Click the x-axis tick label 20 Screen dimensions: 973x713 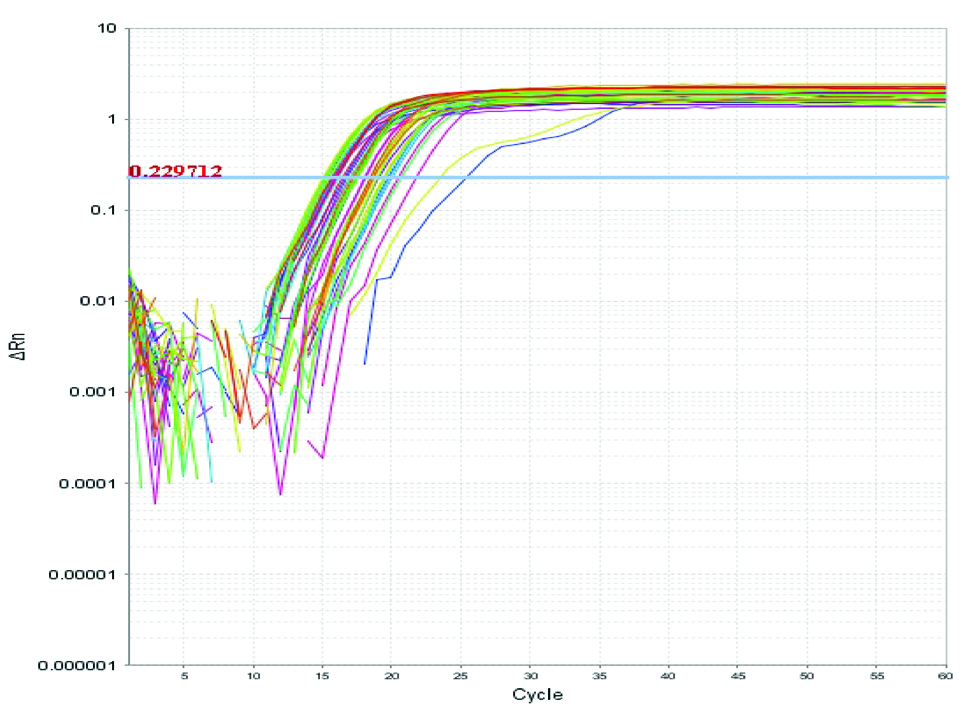[392, 677]
